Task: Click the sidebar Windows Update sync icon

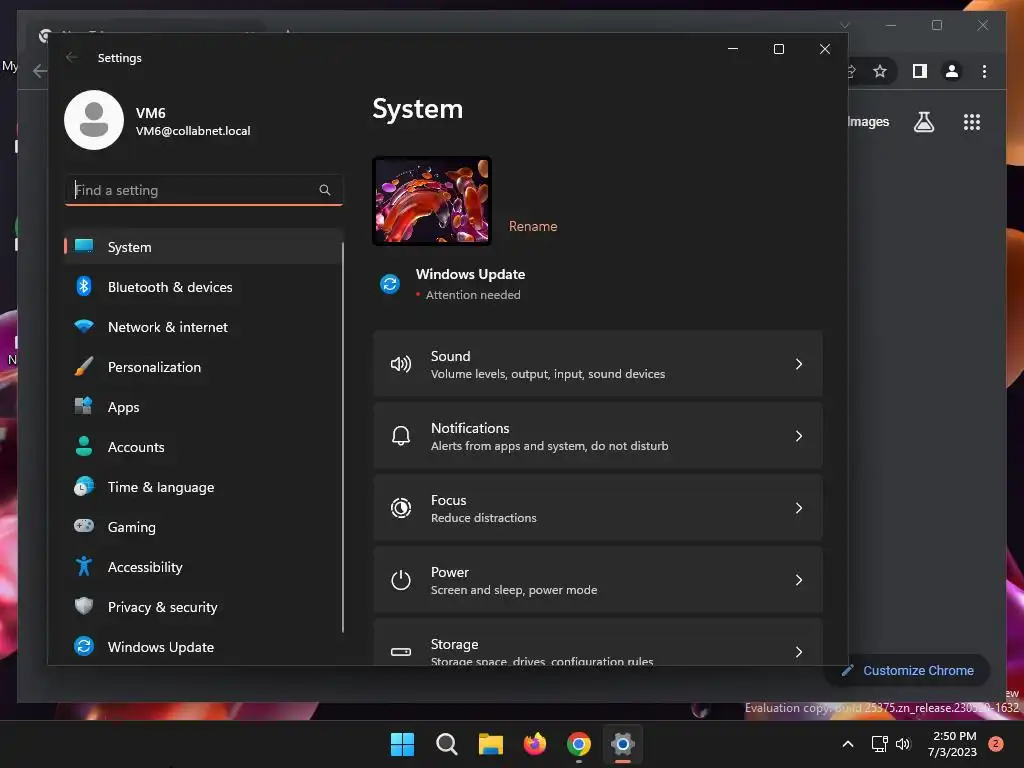Action: pos(84,646)
